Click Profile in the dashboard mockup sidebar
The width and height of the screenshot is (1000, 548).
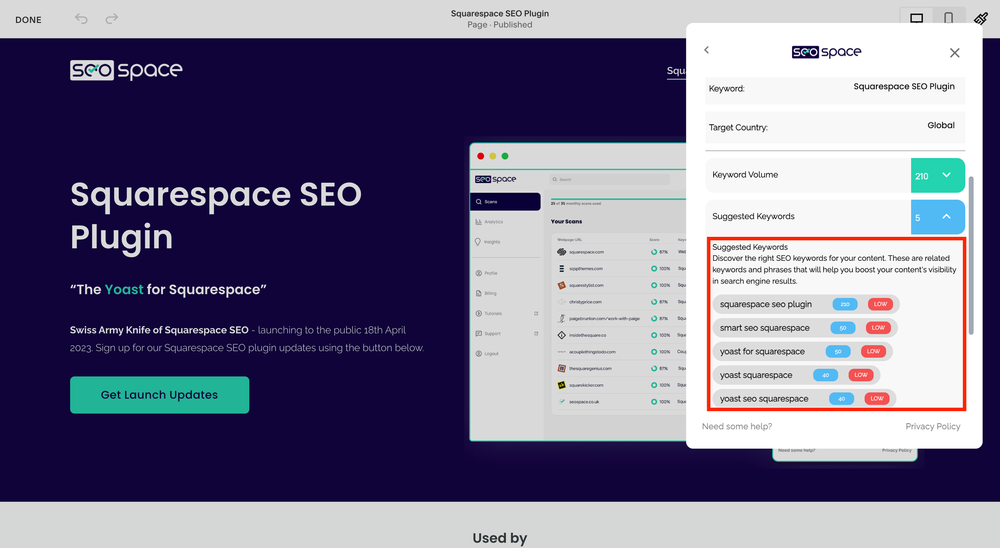coord(487,273)
